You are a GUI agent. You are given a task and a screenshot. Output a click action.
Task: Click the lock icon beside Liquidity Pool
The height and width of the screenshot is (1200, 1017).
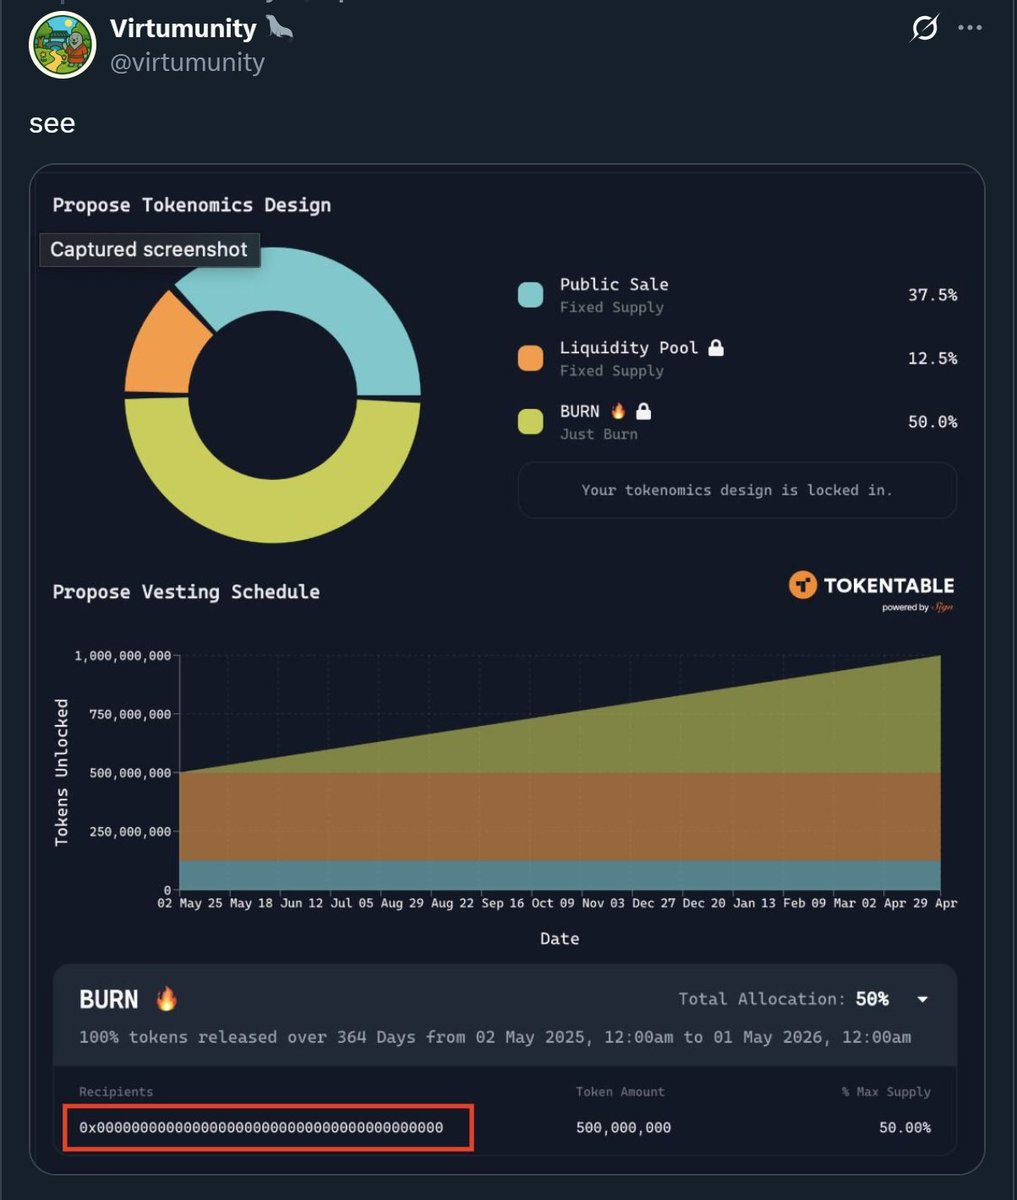point(716,347)
